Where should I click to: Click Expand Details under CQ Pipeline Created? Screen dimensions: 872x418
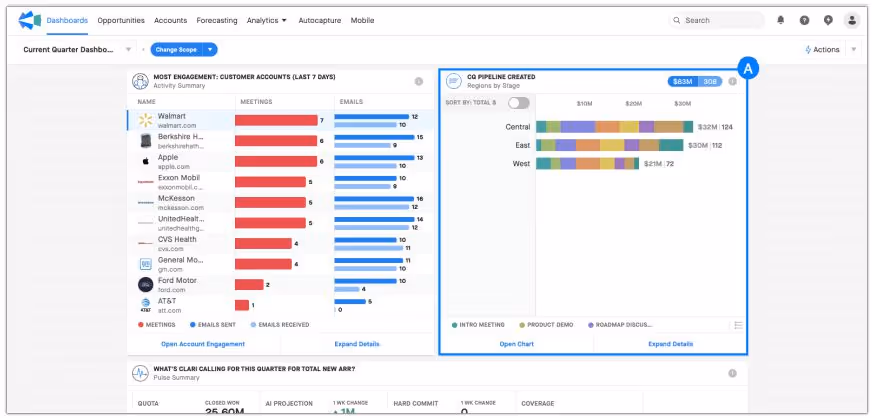point(671,344)
